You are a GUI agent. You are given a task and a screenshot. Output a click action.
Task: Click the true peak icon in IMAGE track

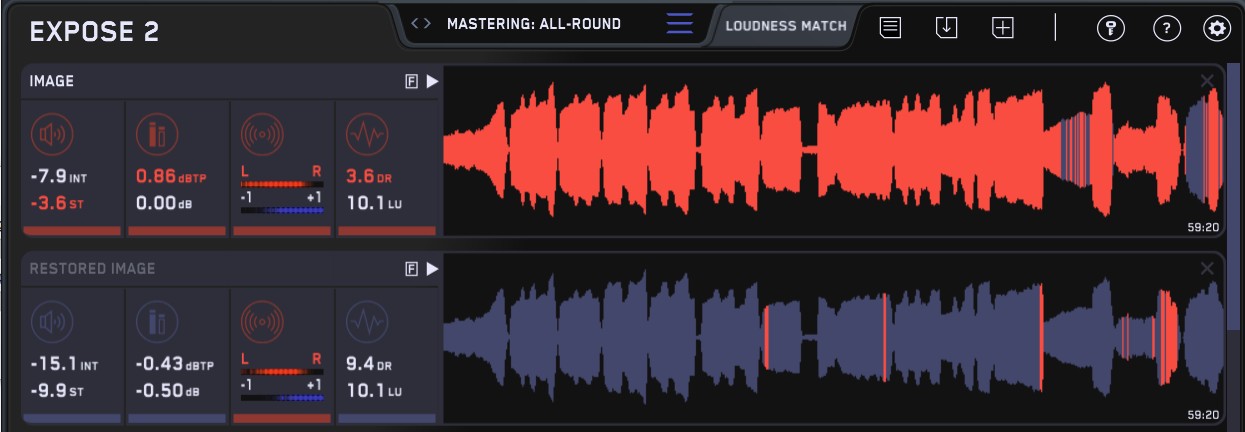157,133
